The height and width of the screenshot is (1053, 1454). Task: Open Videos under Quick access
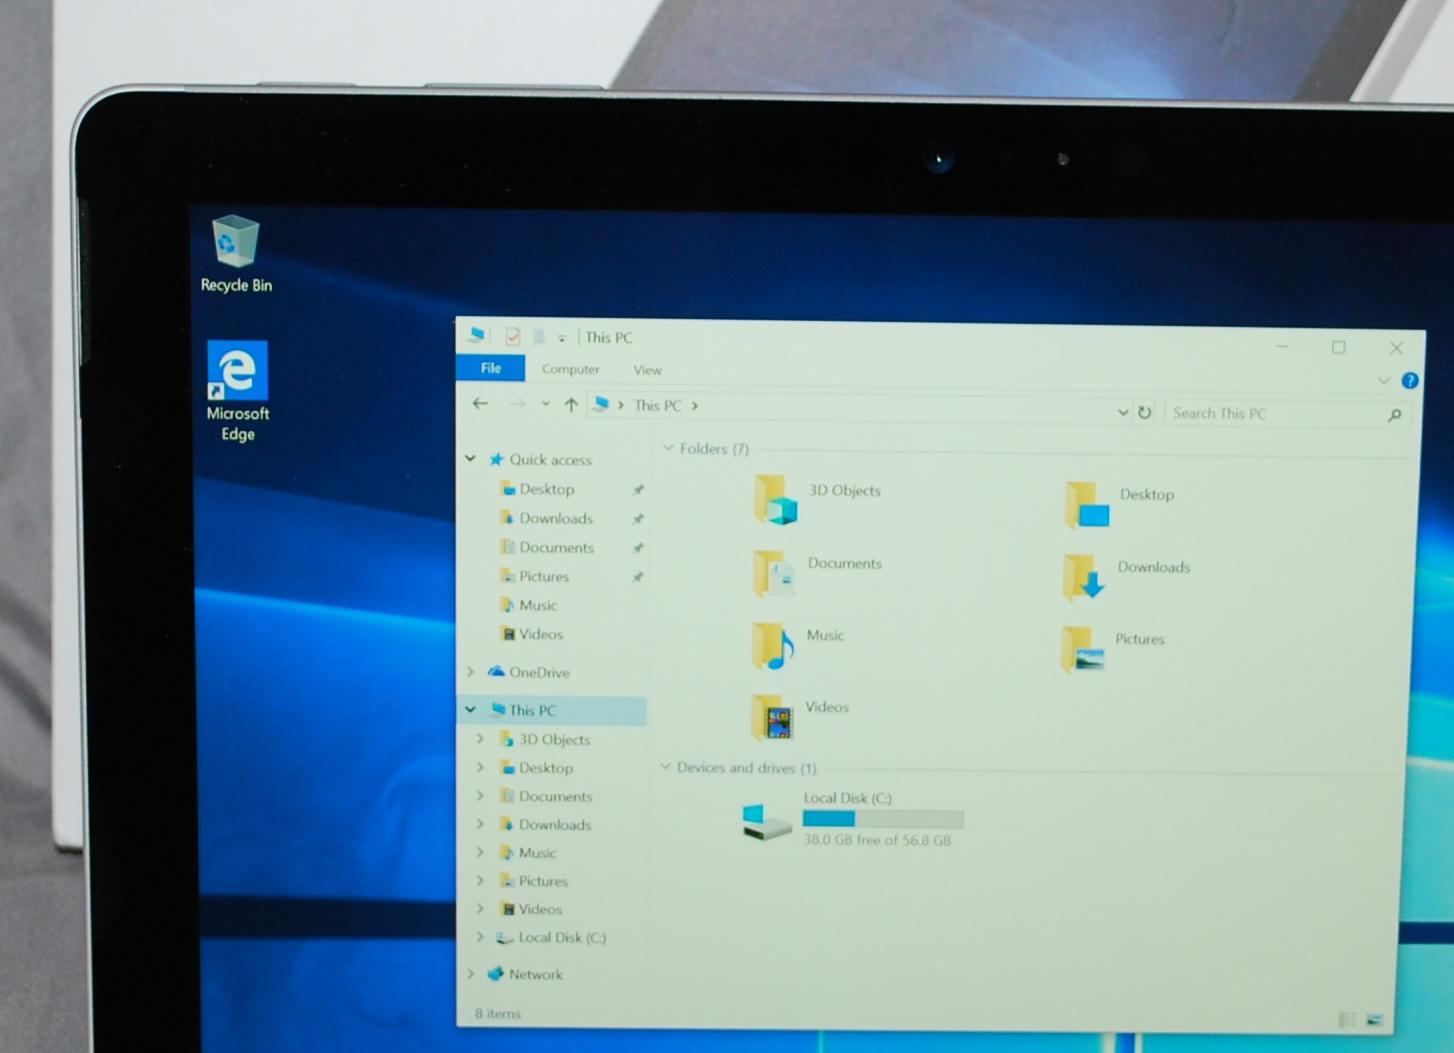(x=541, y=634)
